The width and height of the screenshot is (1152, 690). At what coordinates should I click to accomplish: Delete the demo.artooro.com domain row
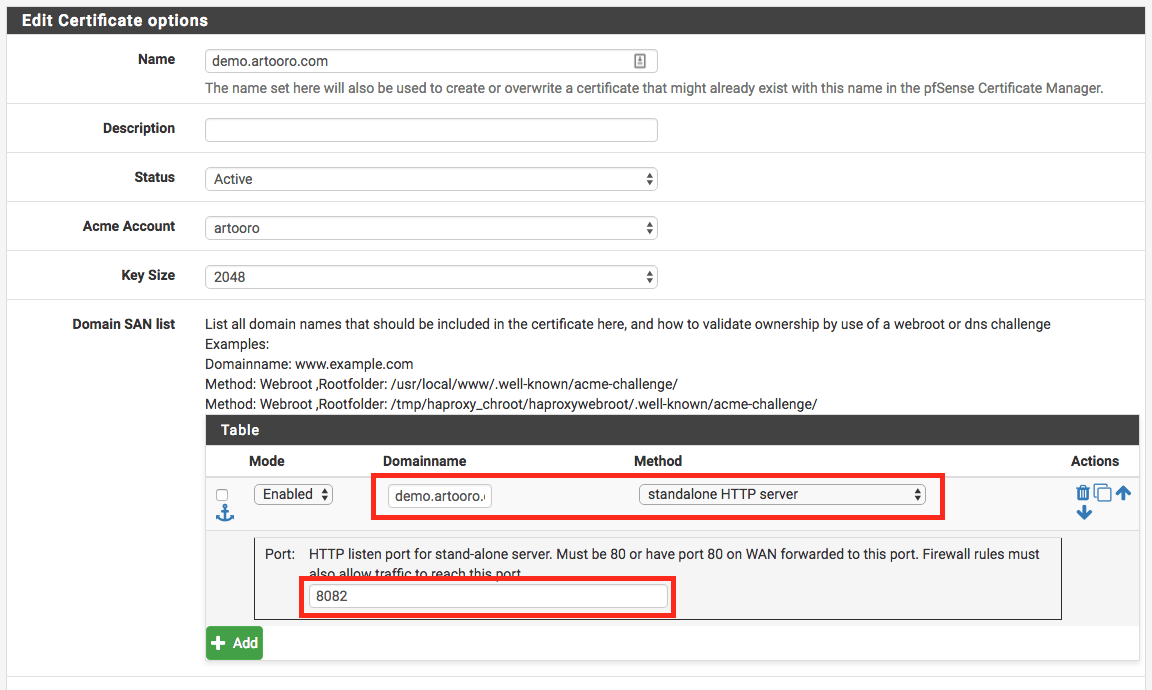pyautogui.click(x=1082, y=493)
